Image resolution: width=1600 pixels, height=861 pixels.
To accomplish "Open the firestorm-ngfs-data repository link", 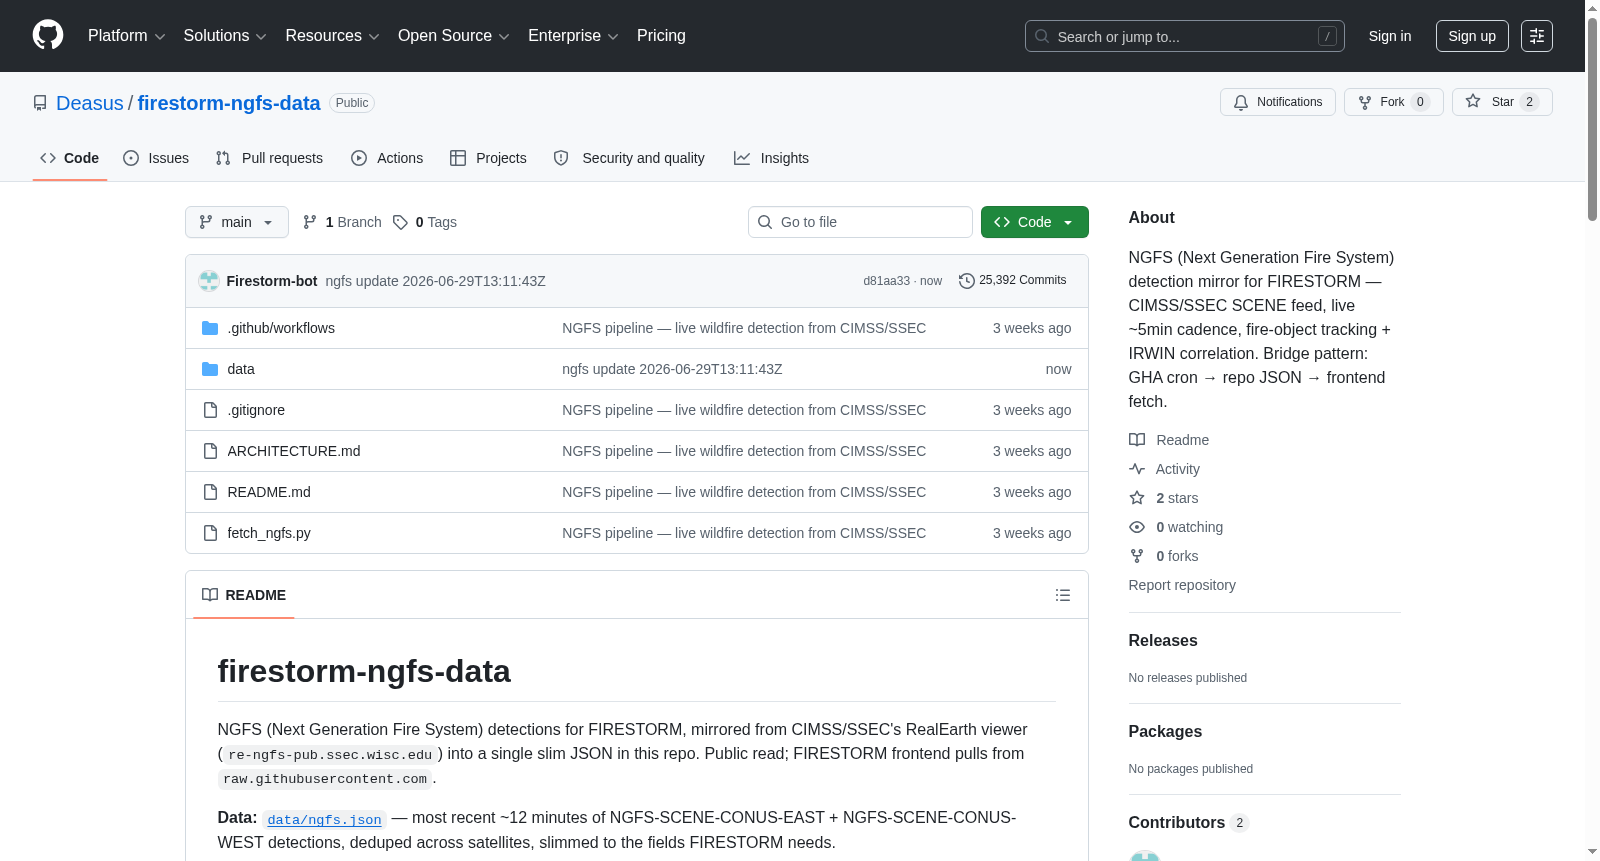I will [x=229, y=103].
